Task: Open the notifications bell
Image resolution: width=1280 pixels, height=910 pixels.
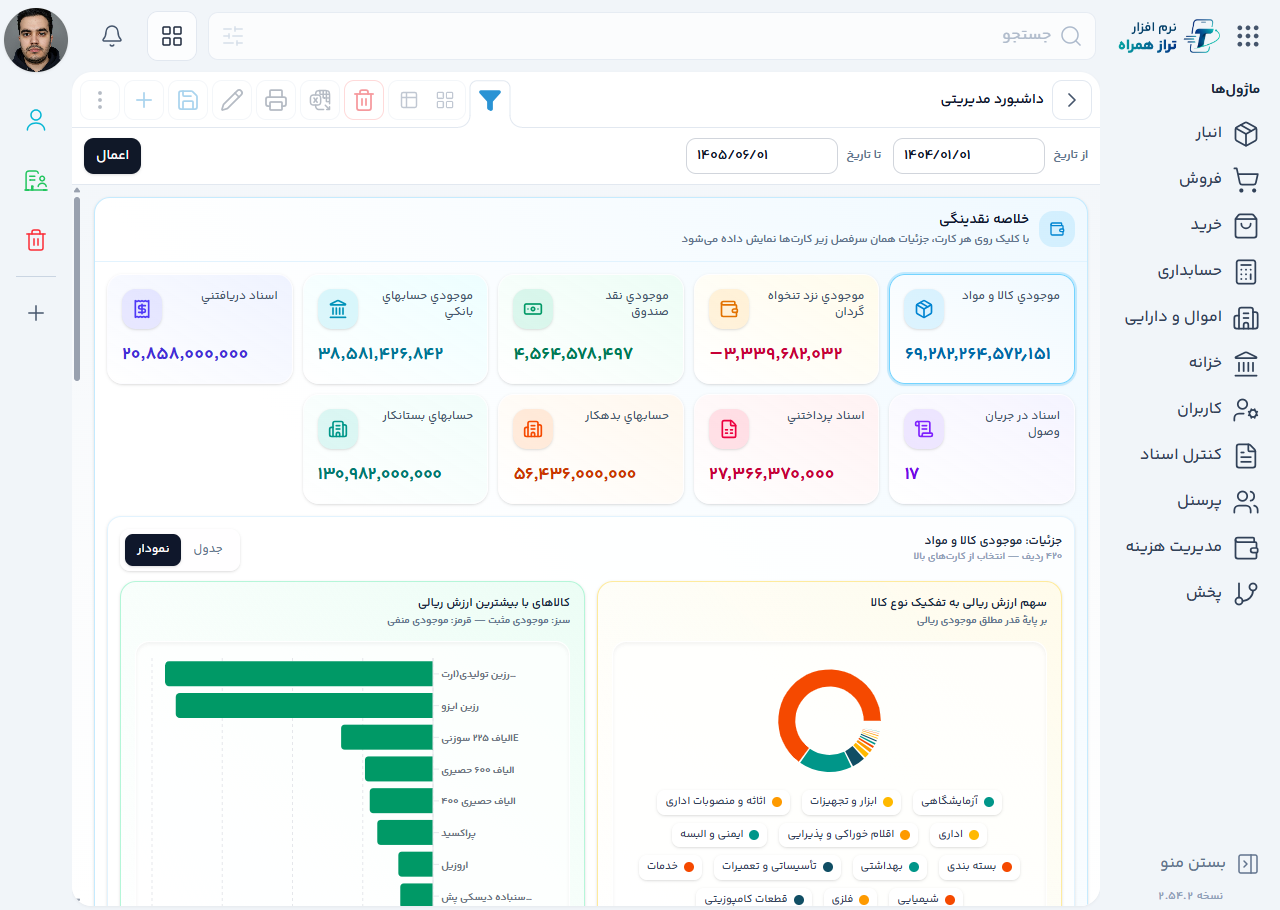Action: point(112,36)
